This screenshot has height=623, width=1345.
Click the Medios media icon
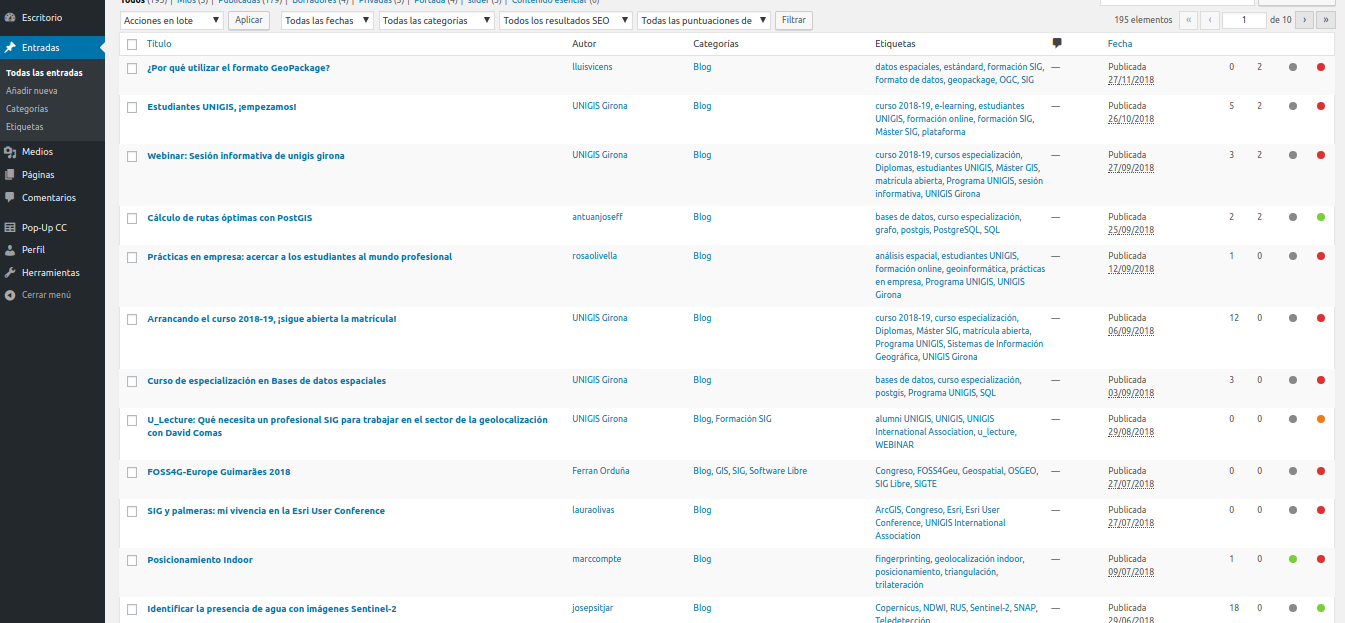point(10,152)
